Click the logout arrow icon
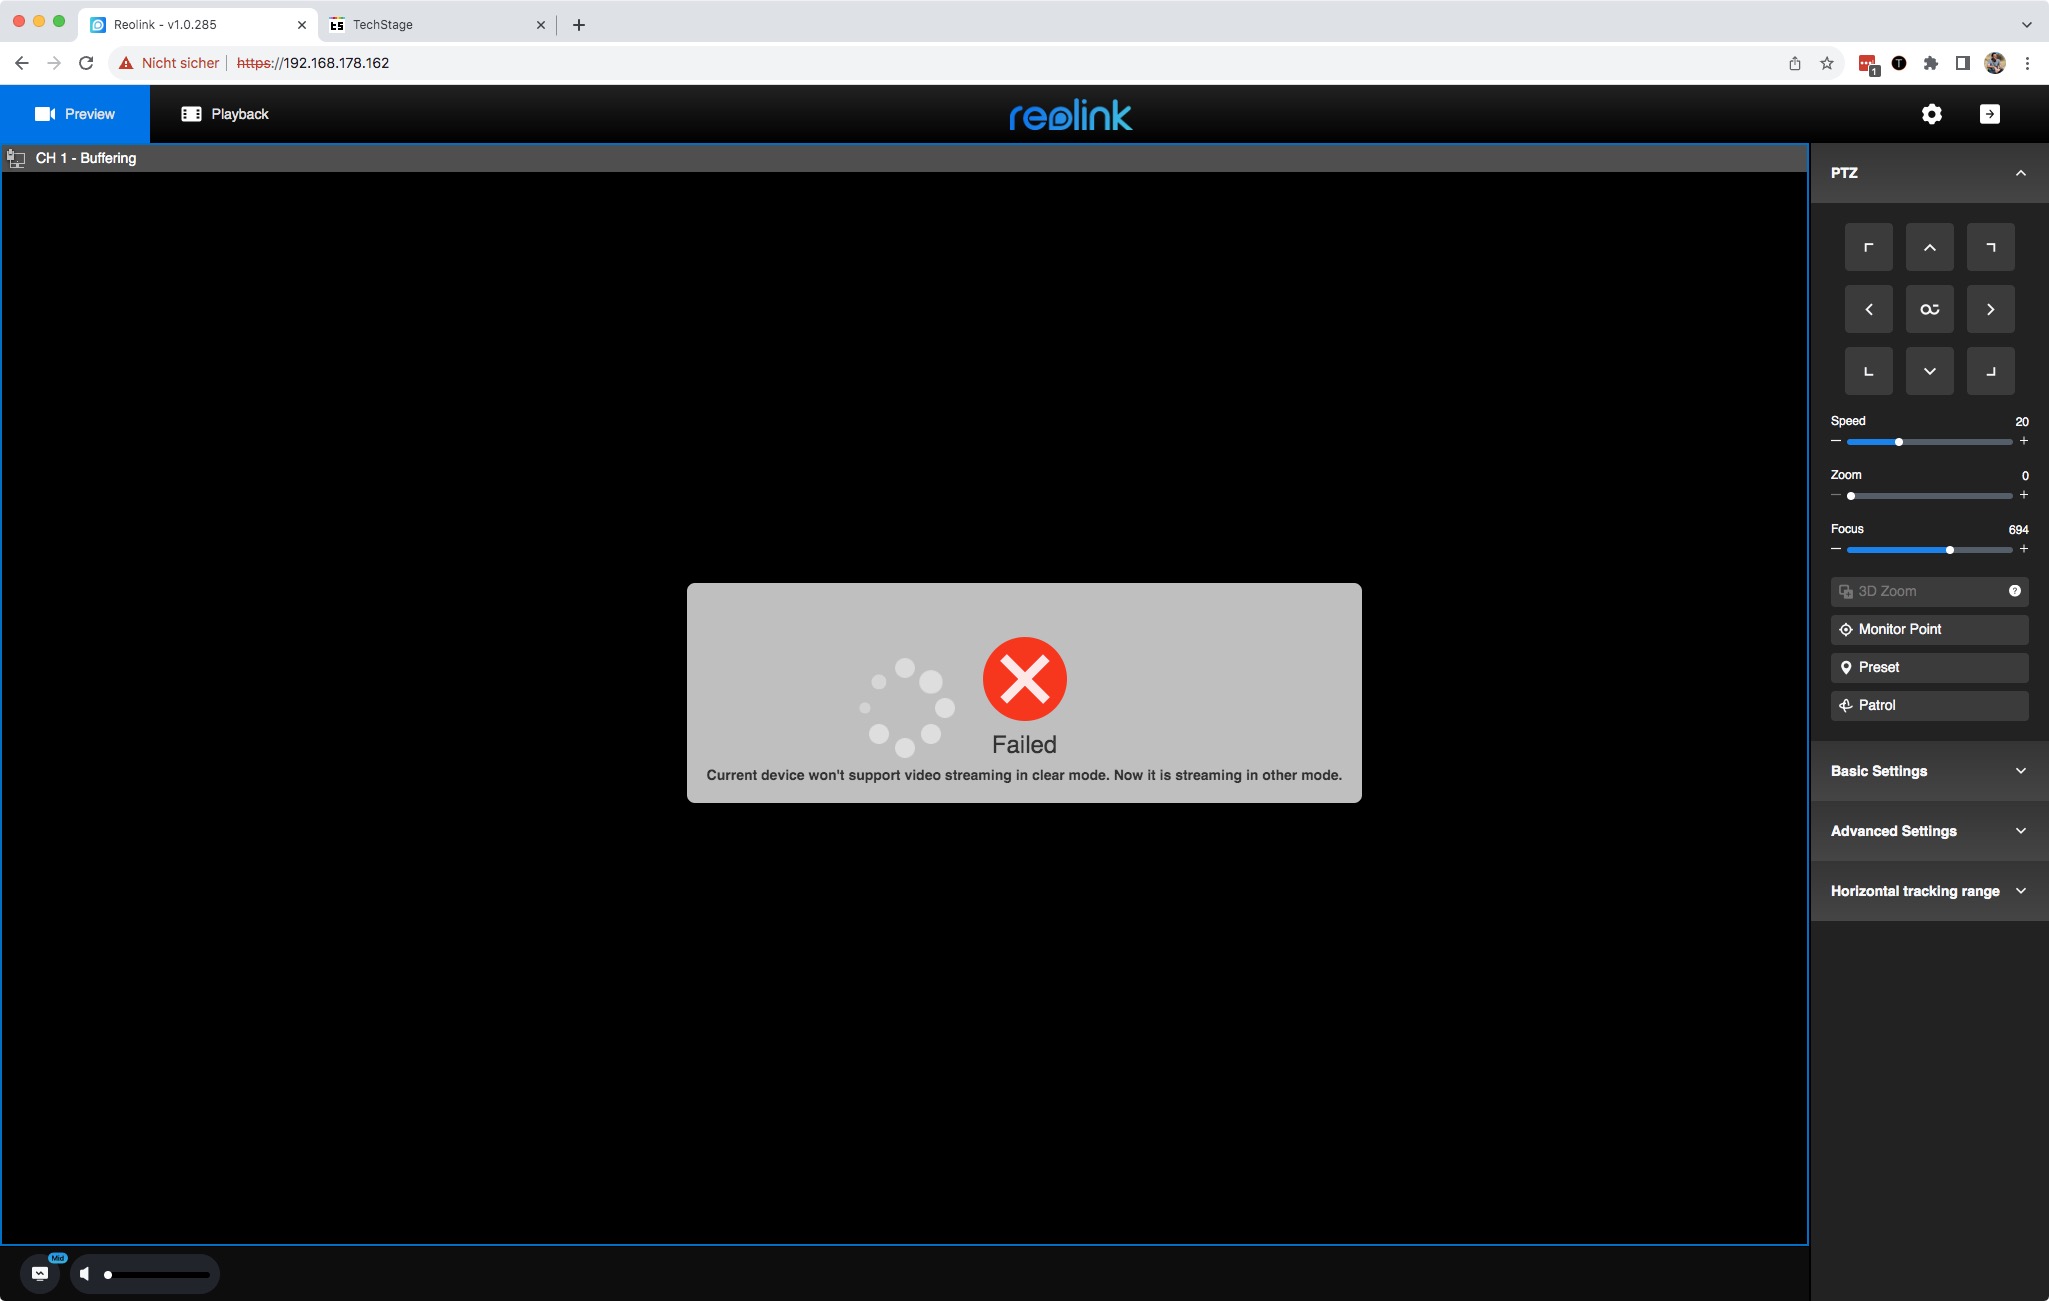Viewport: 2049px width, 1301px height. (x=1989, y=114)
